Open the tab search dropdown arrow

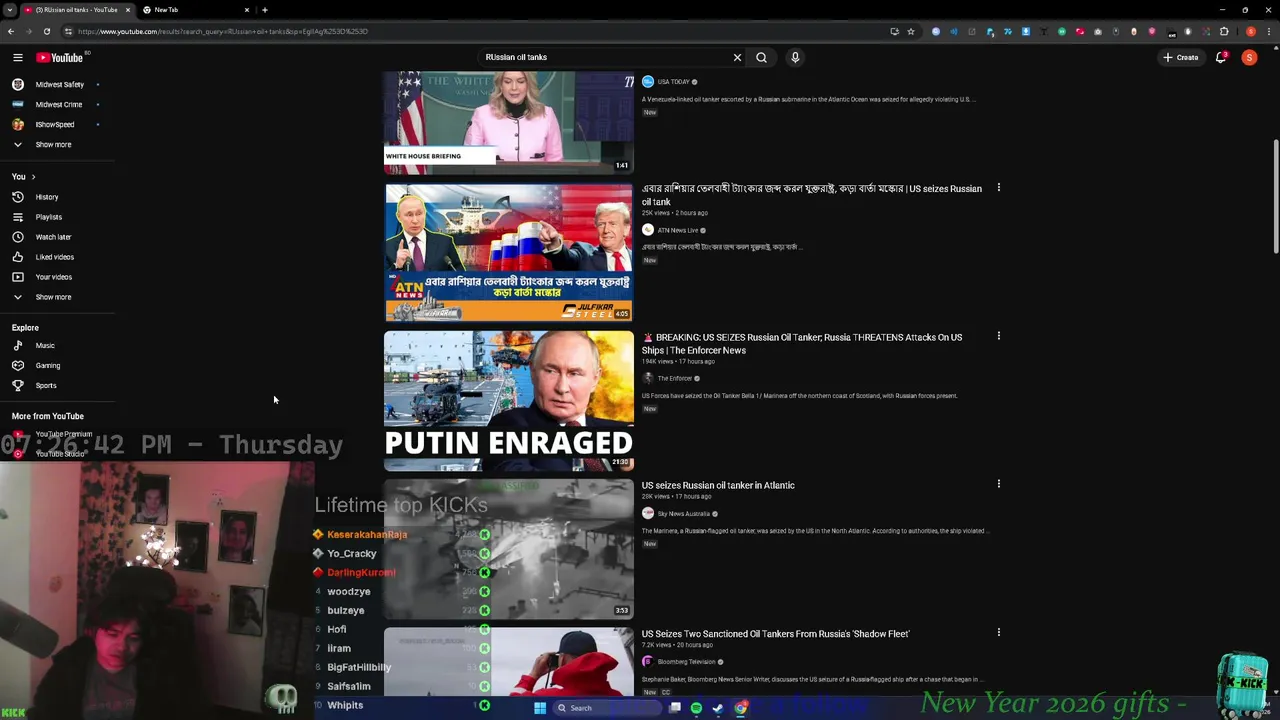point(9,10)
